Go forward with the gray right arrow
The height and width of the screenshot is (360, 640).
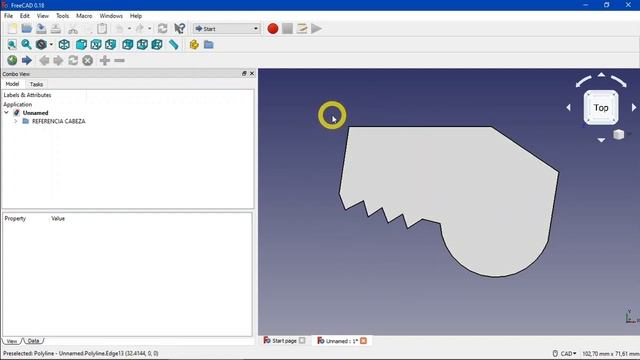click(58, 60)
